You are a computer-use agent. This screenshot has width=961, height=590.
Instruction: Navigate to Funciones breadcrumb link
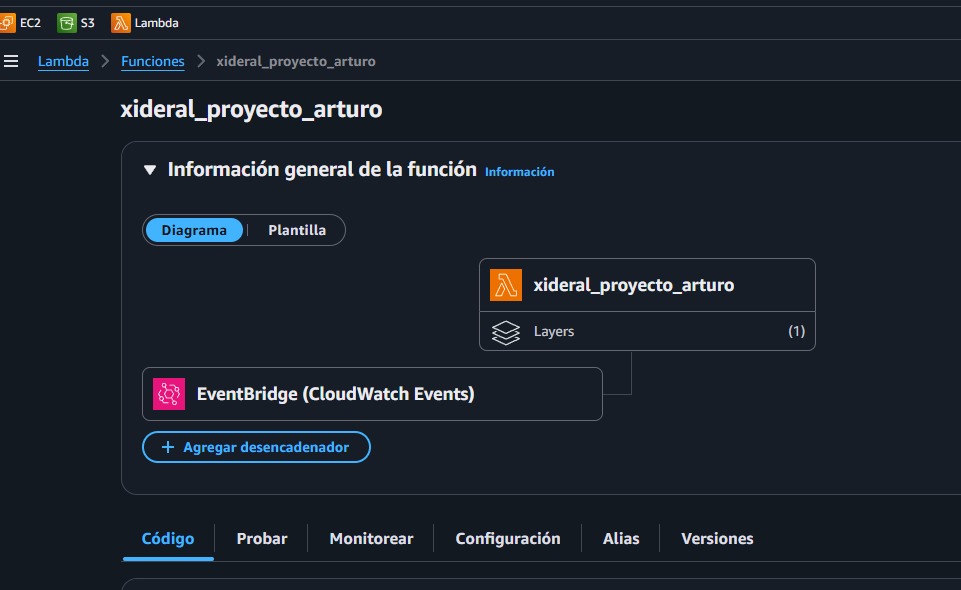(153, 61)
